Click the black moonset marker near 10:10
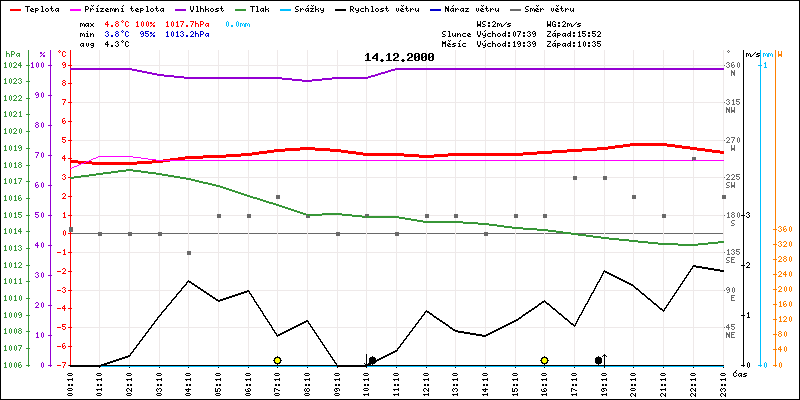Screen dimensions: 800x400 coord(372,360)
